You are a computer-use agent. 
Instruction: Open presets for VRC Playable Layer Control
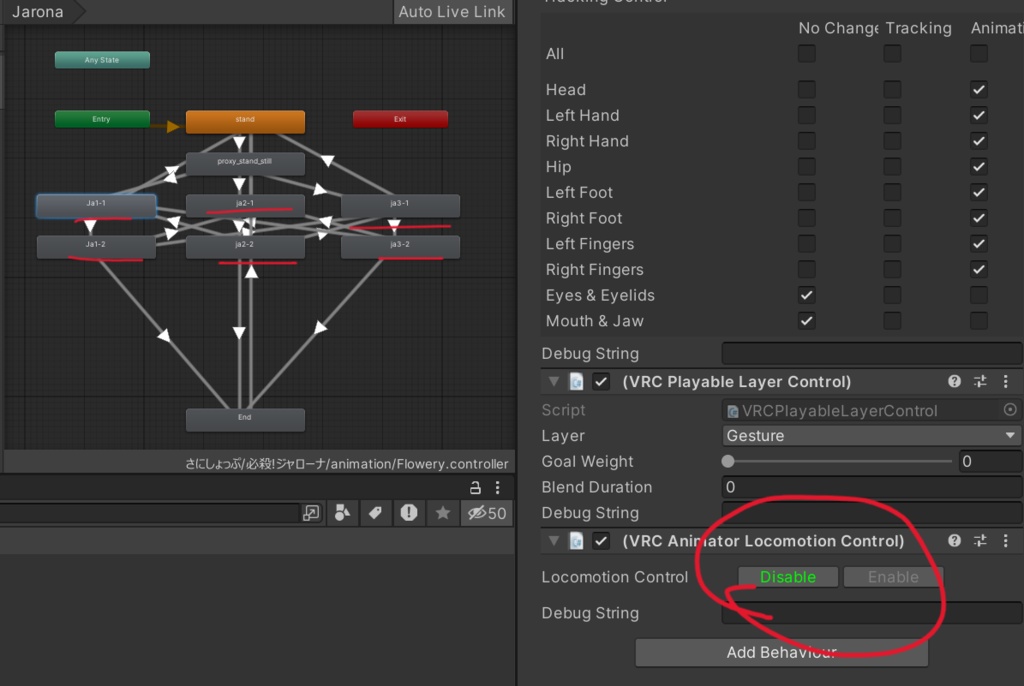980,381
